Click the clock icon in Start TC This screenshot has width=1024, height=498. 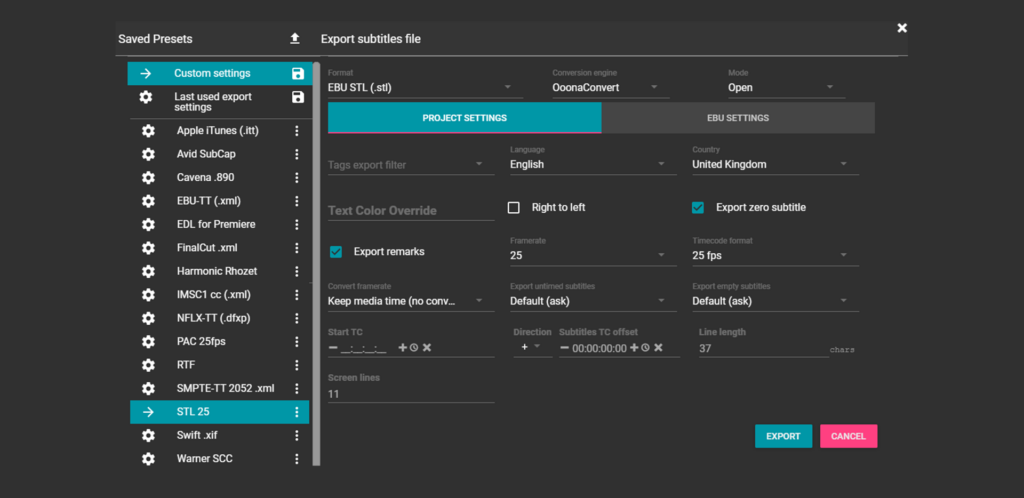click(x=414, y=348)
